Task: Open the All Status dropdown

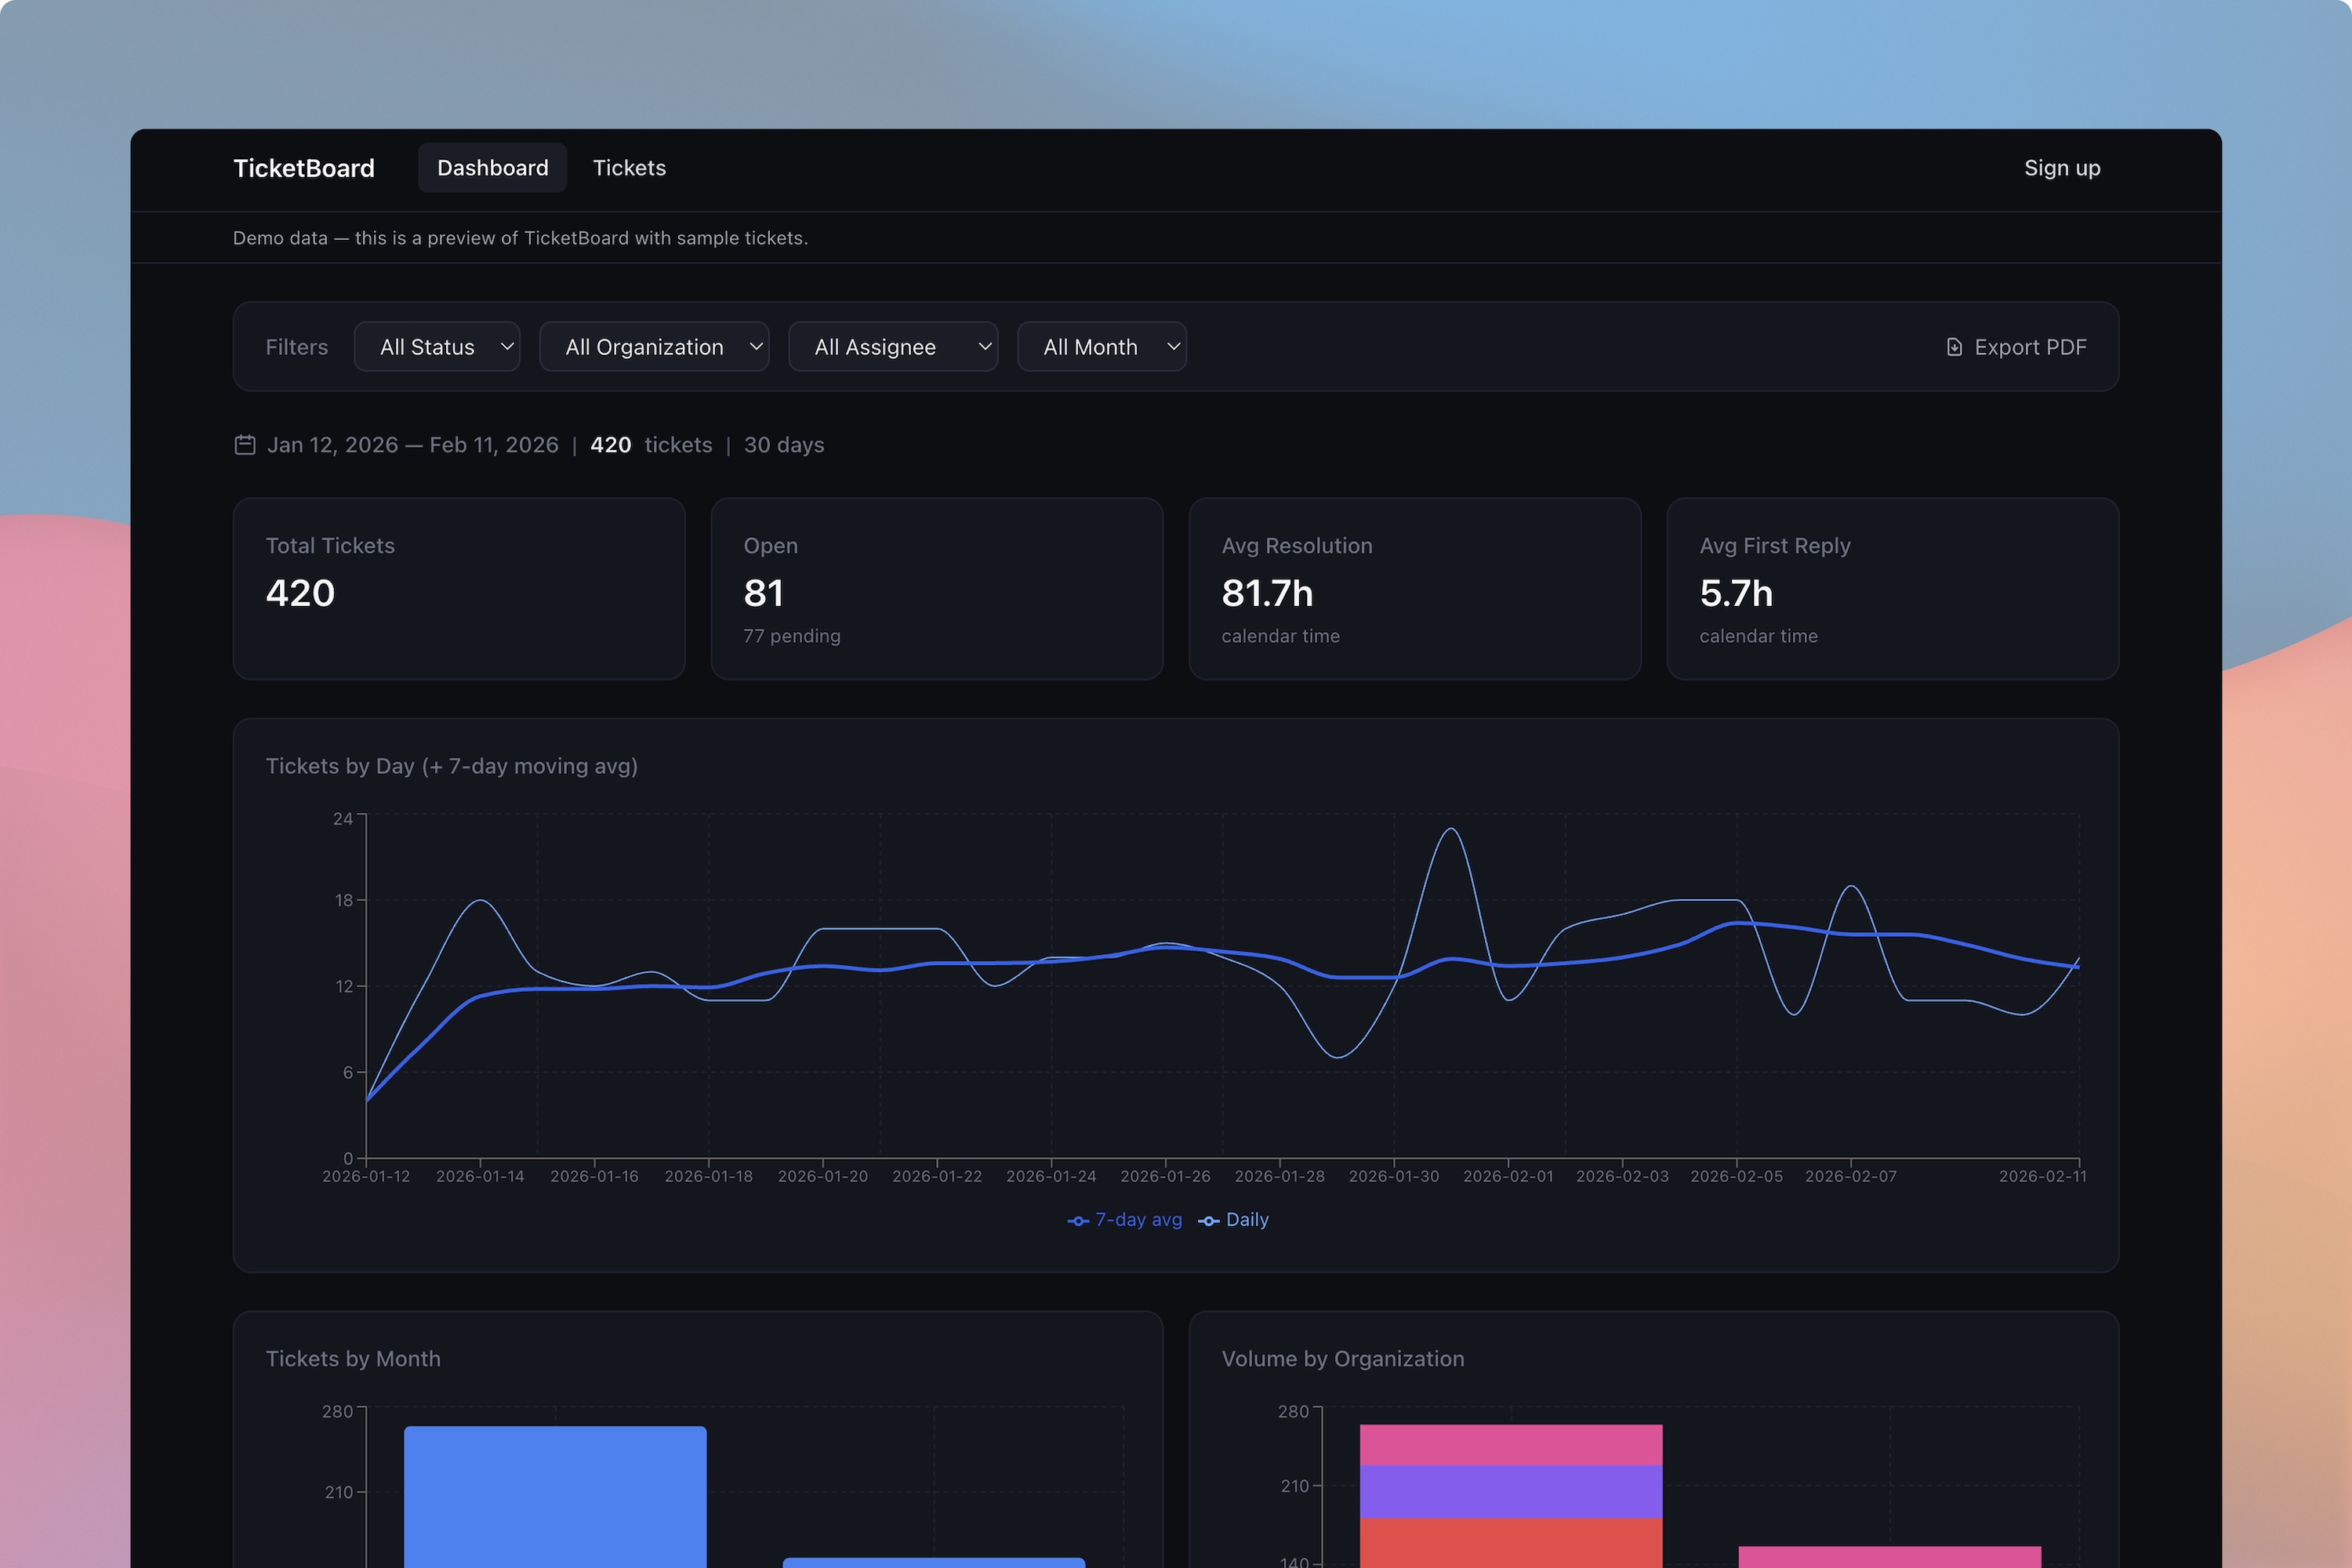Action: pos(437,346)
